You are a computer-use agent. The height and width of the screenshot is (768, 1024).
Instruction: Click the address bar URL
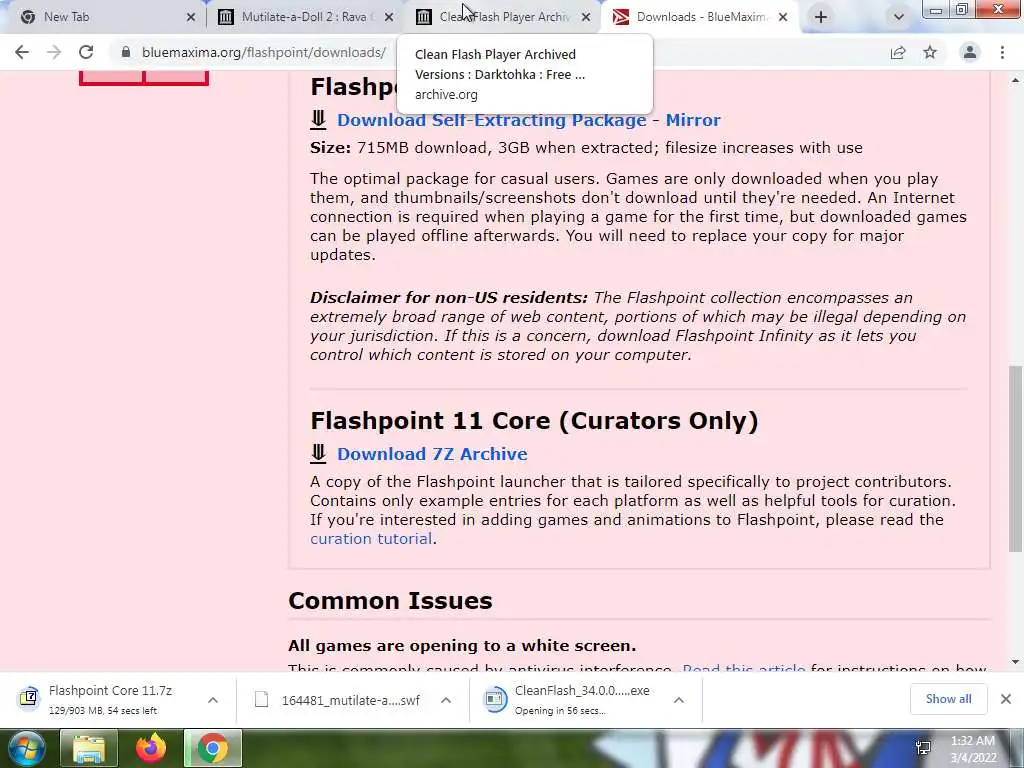click(x=264, y=52)
